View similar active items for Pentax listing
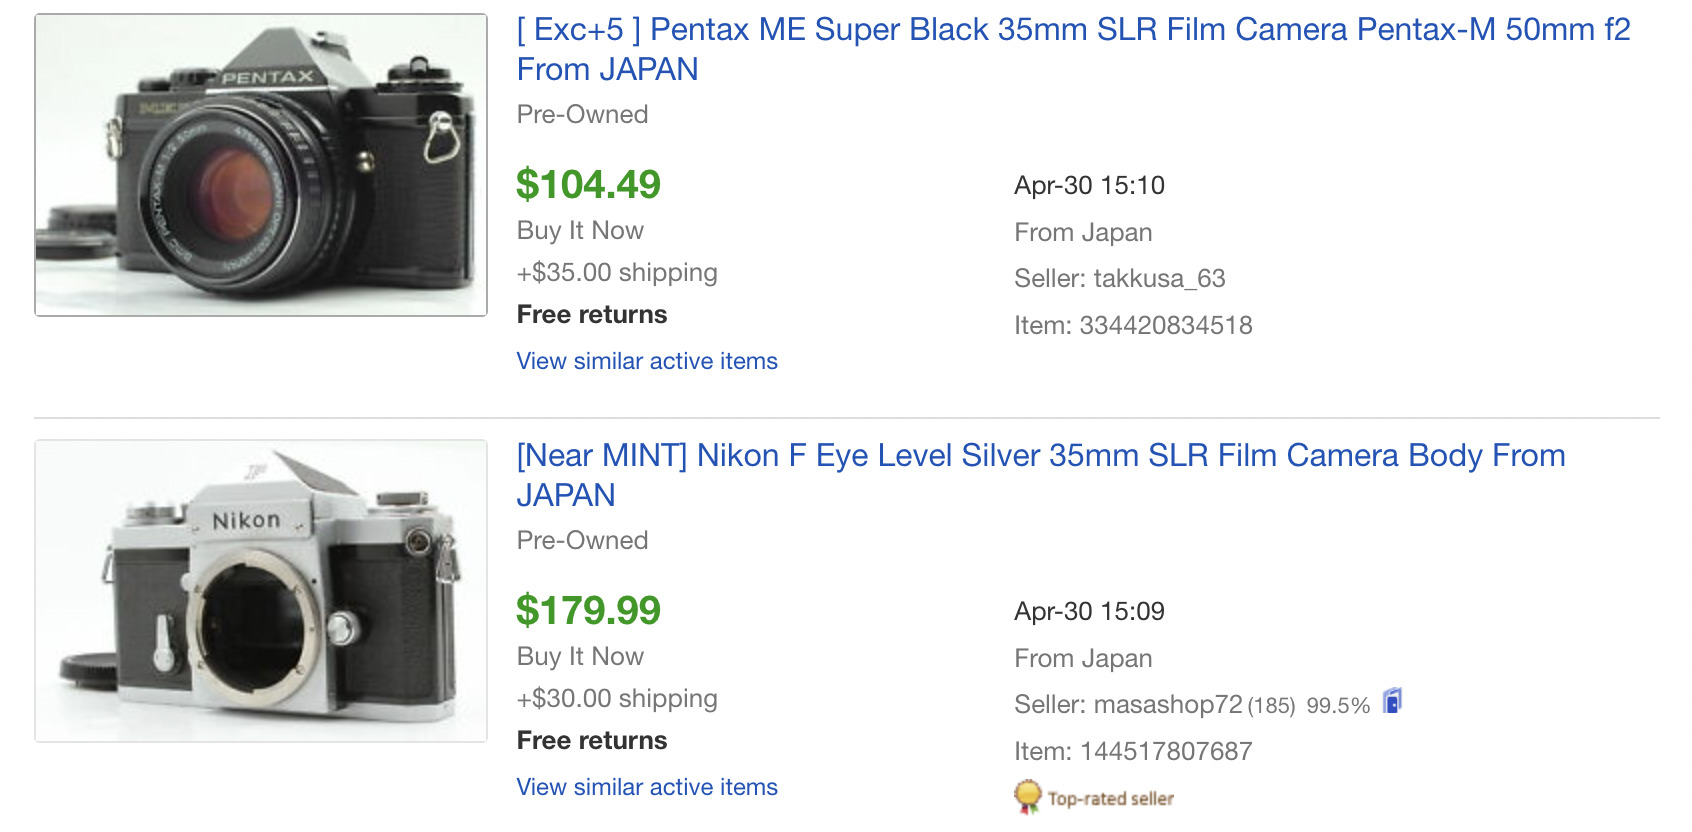Viewport: 1692px width, 832px height. pyautogui.click(x=647, y=361)
